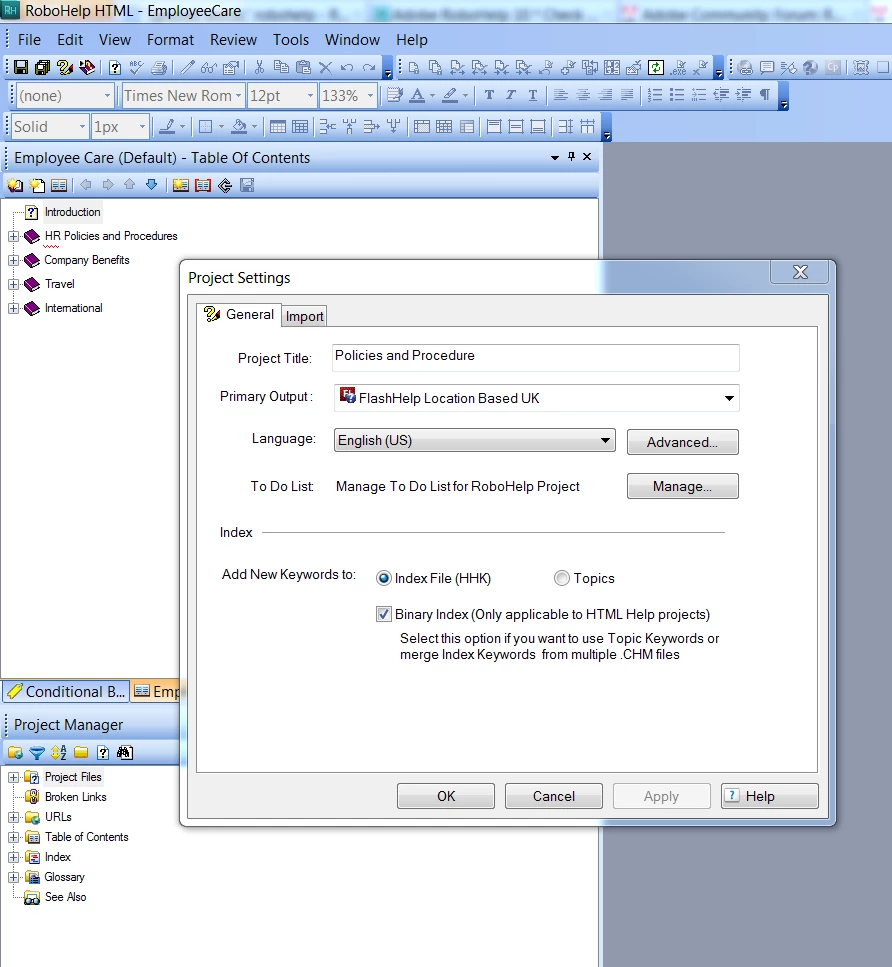
Task: Expand the Project Files folder
Action: (x=13, y=777)
